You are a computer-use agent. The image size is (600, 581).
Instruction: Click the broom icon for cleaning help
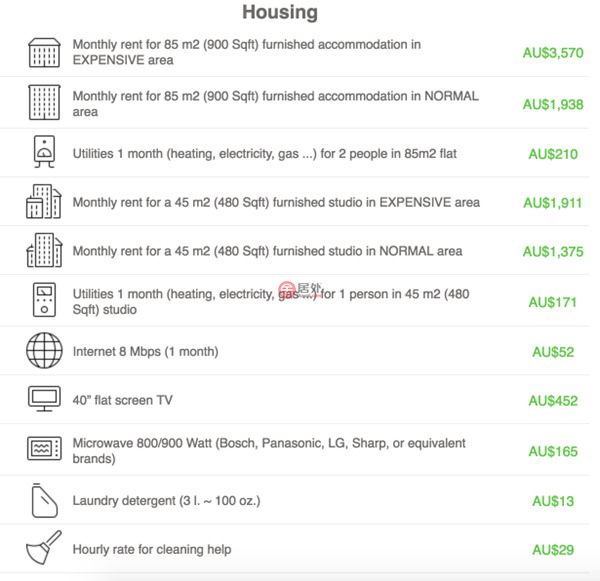point(44,549)
